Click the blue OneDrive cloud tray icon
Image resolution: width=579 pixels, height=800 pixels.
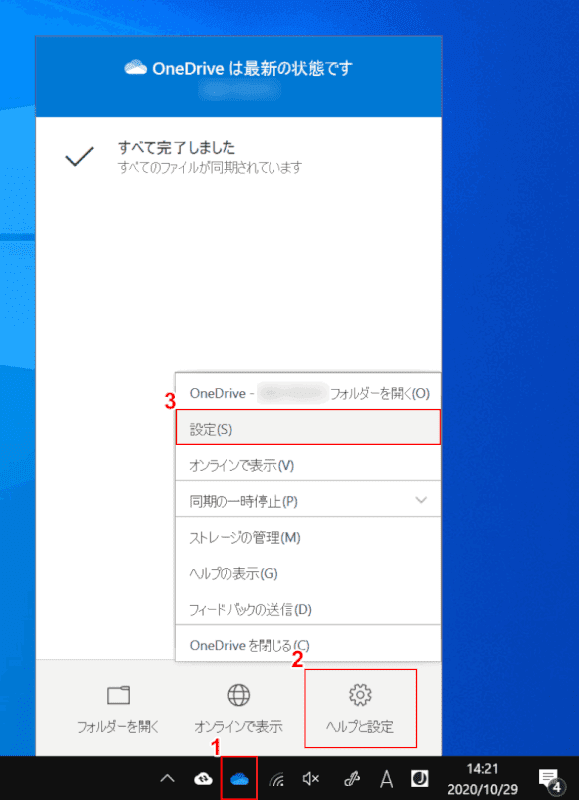pos(239,779)
